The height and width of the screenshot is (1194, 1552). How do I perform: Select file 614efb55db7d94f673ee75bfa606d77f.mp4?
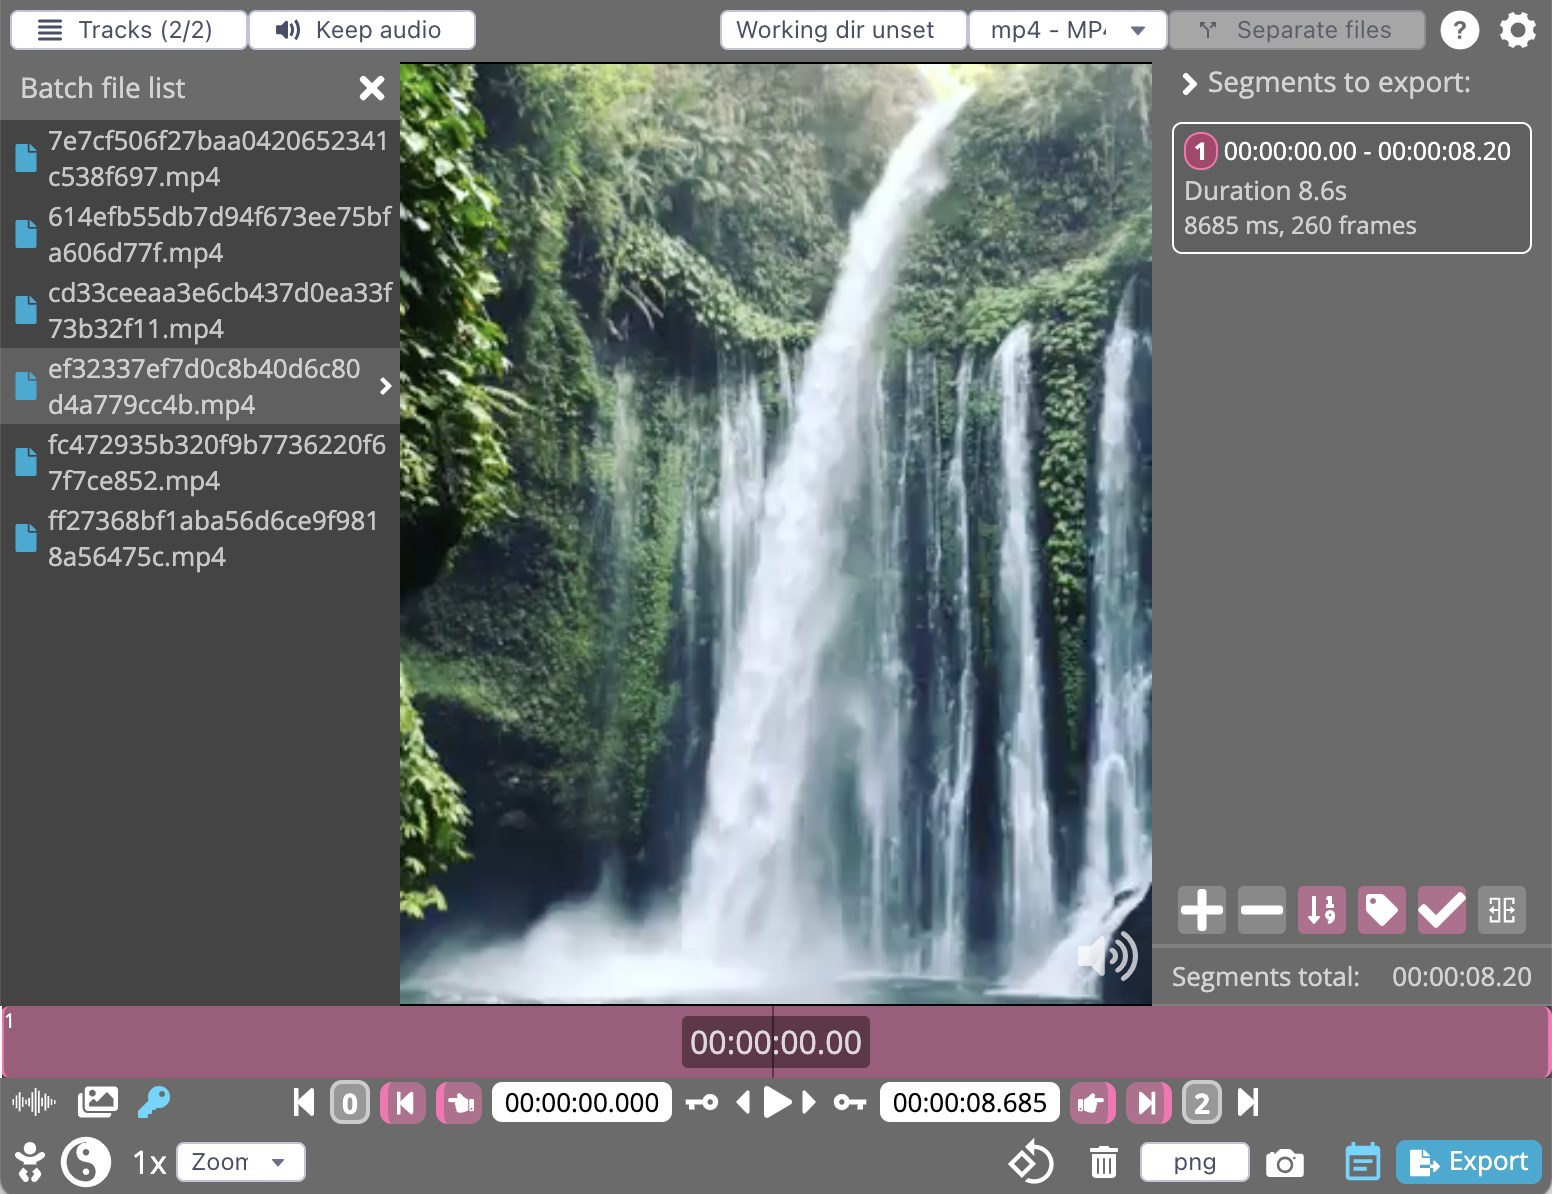[x=200, y=234]
